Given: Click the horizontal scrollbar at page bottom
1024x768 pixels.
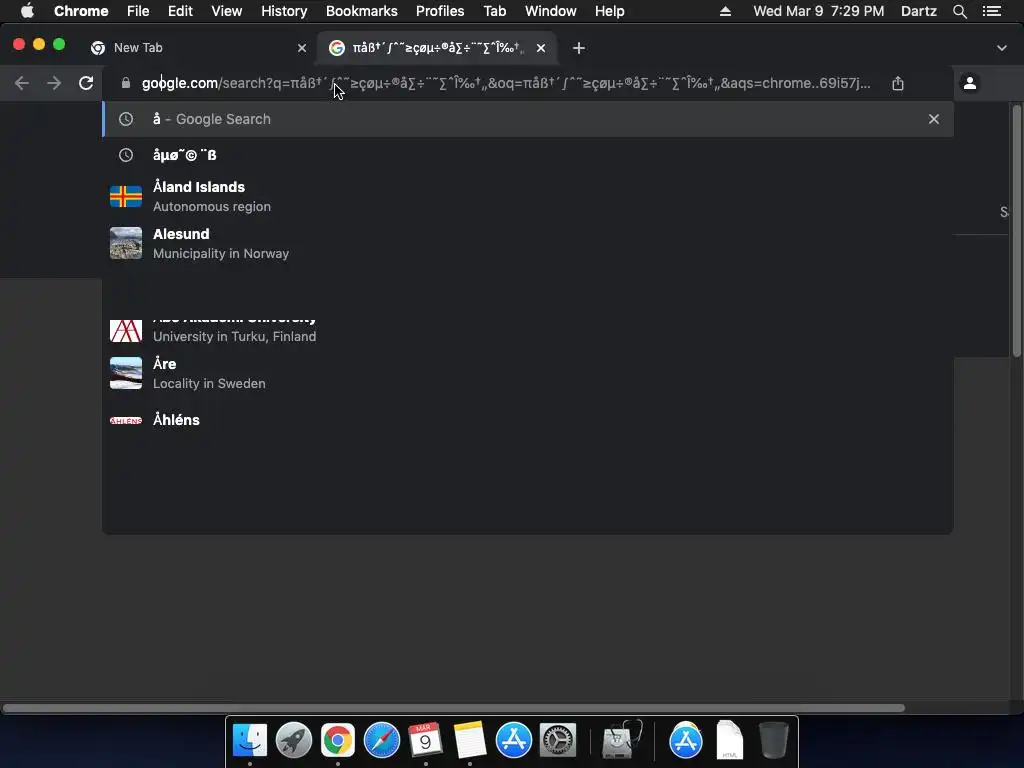Looking at the screenshot, I should pyautogui.click(x=453, y=708).
